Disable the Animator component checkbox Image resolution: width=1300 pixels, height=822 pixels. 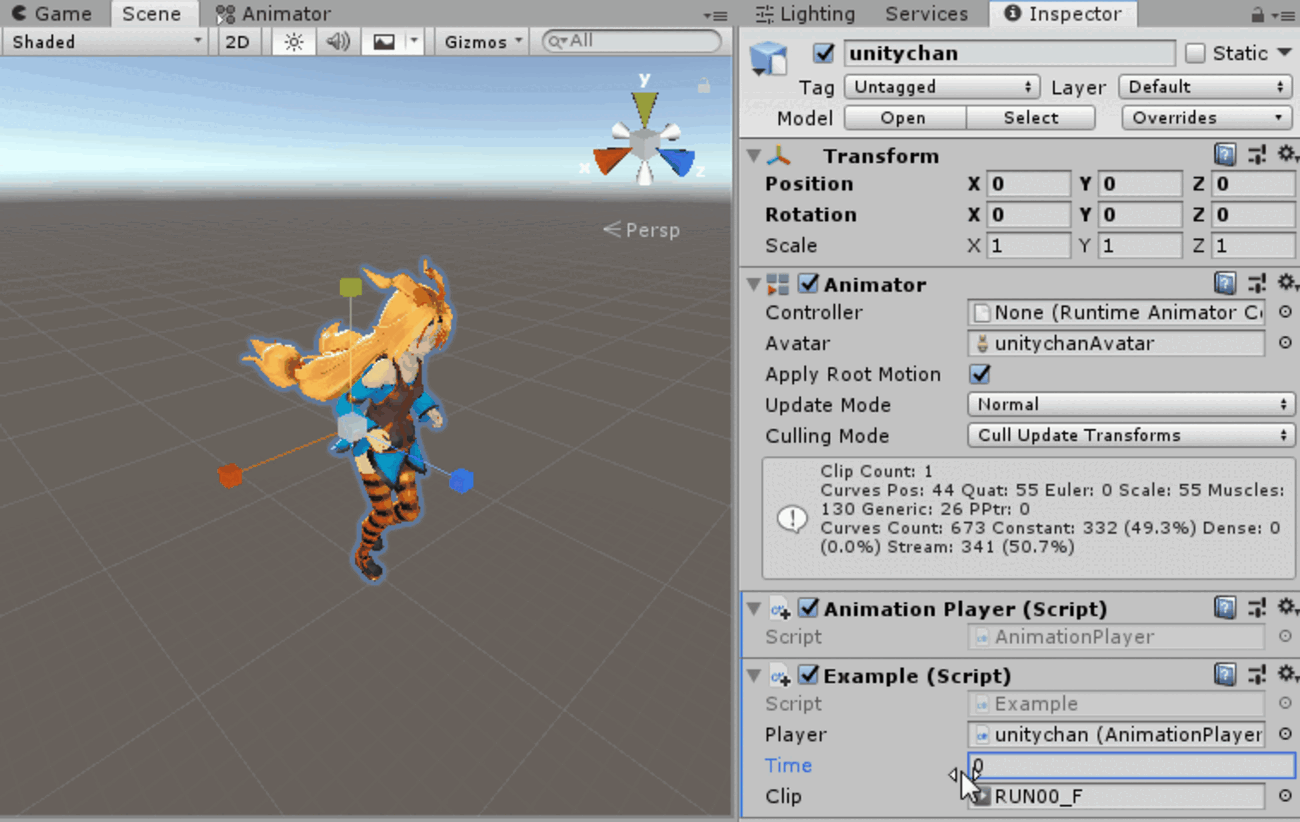[x=808, y=284]
